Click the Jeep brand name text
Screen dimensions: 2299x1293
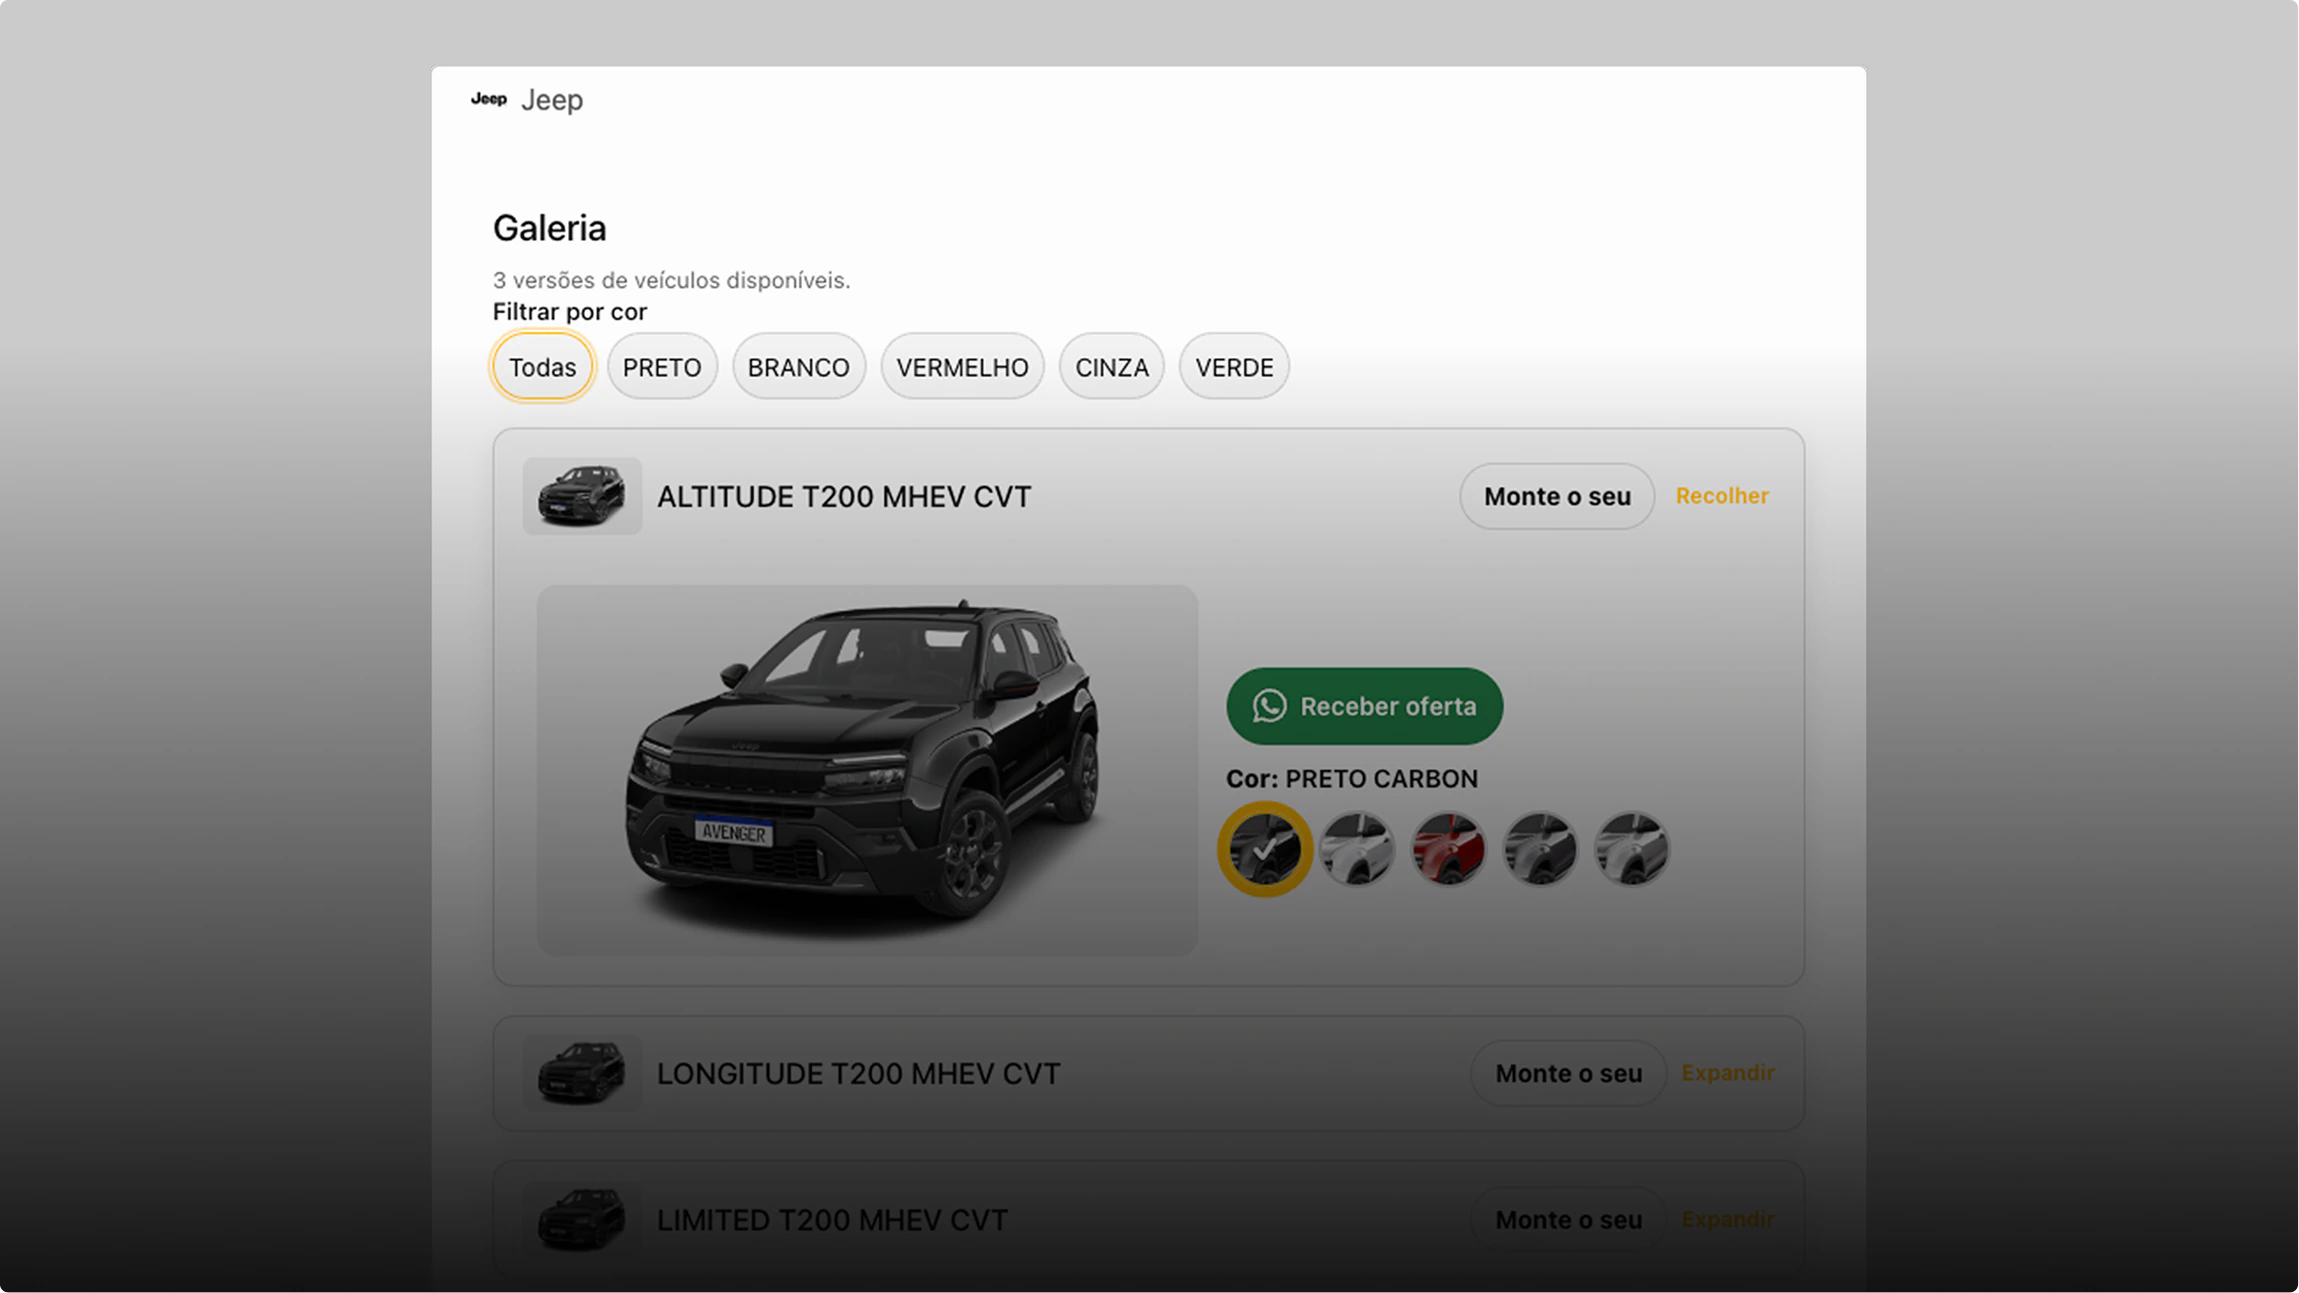[552, 100]
